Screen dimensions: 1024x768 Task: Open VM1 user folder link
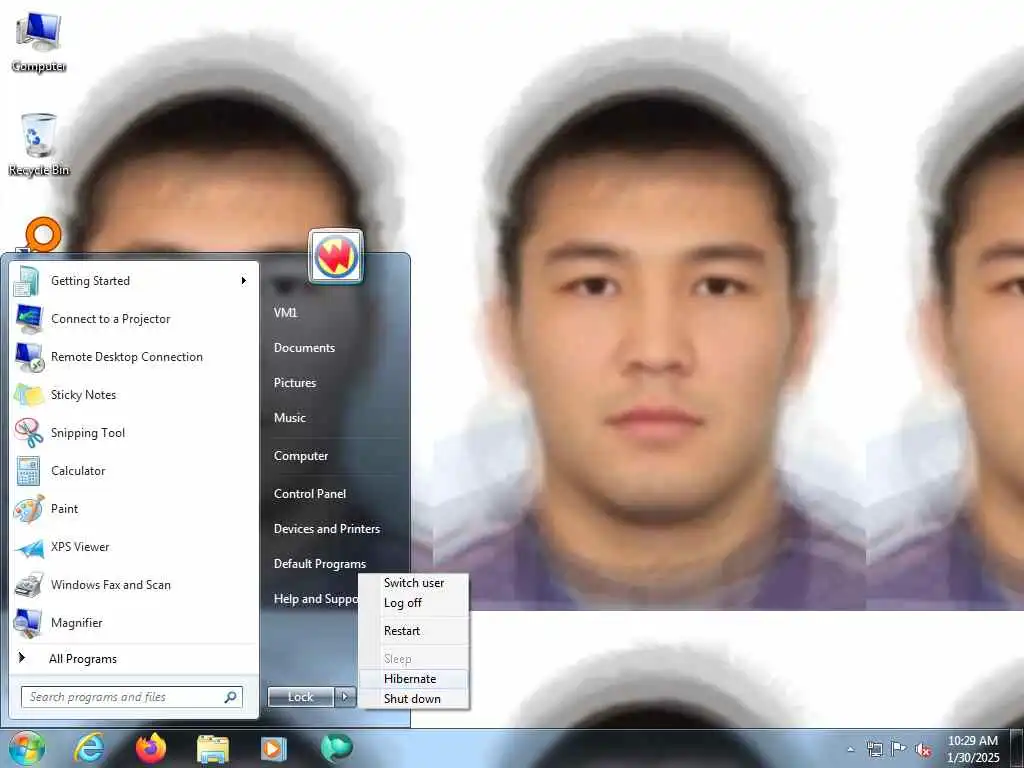[285, 313]
